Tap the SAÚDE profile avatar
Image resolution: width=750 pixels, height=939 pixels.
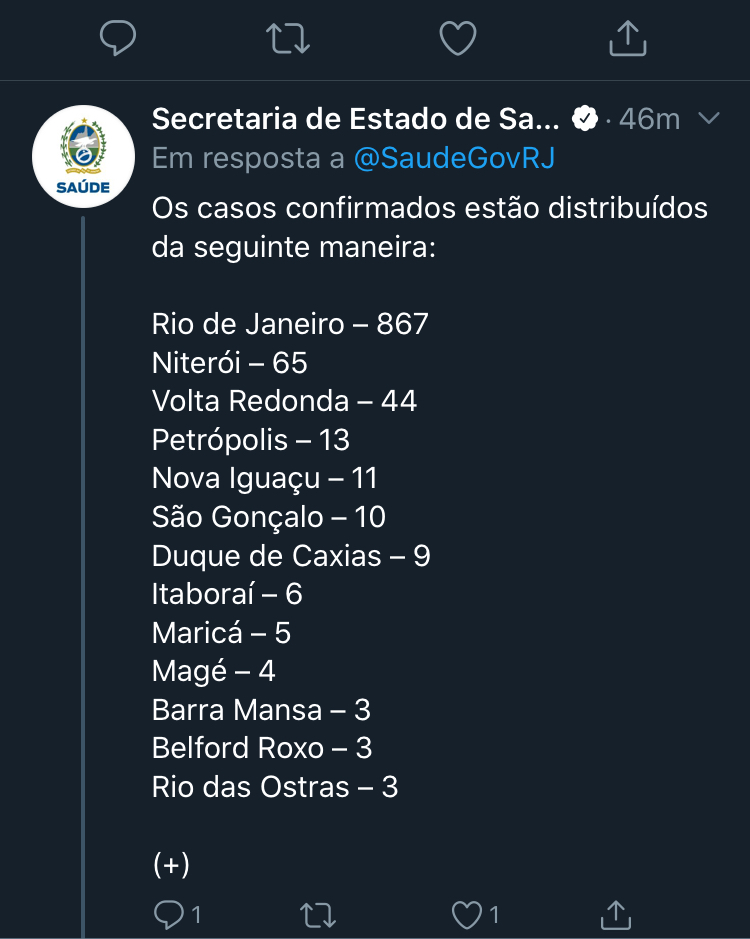click(x=83, y=156)
